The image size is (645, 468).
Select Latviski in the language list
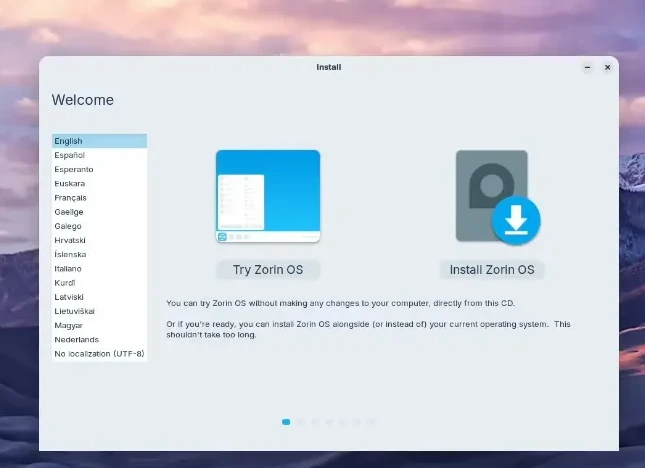(100, 297)
